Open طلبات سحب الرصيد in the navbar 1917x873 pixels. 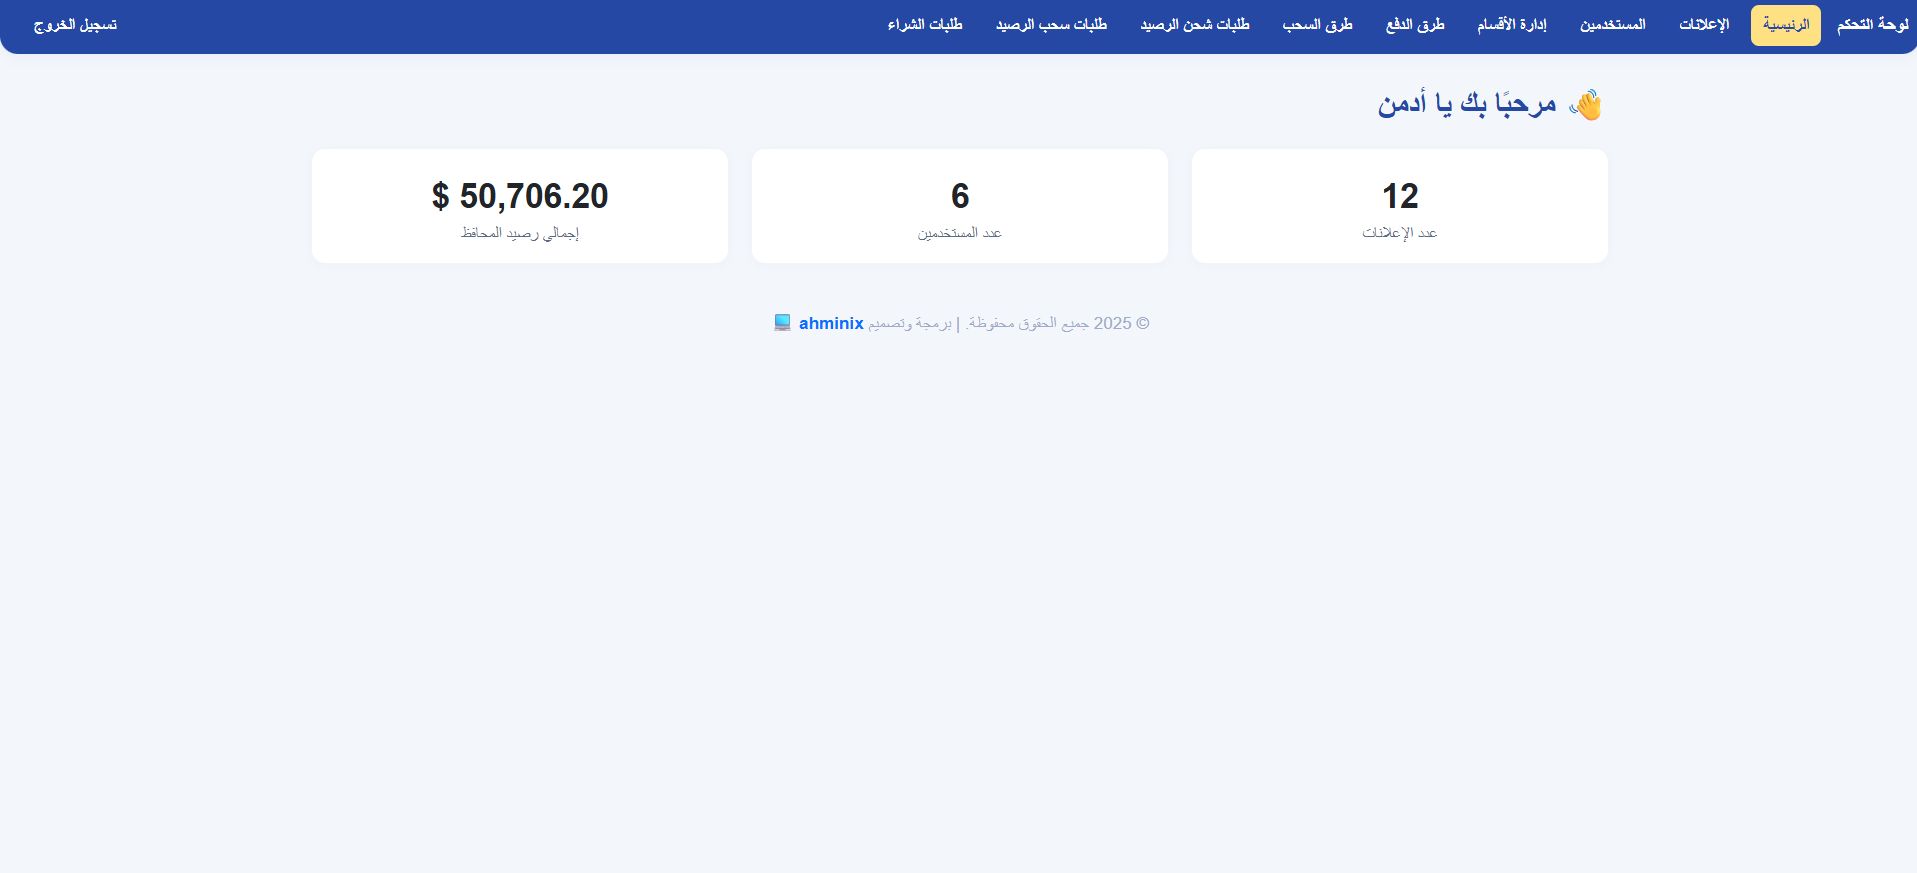(x=1051, y=25)
